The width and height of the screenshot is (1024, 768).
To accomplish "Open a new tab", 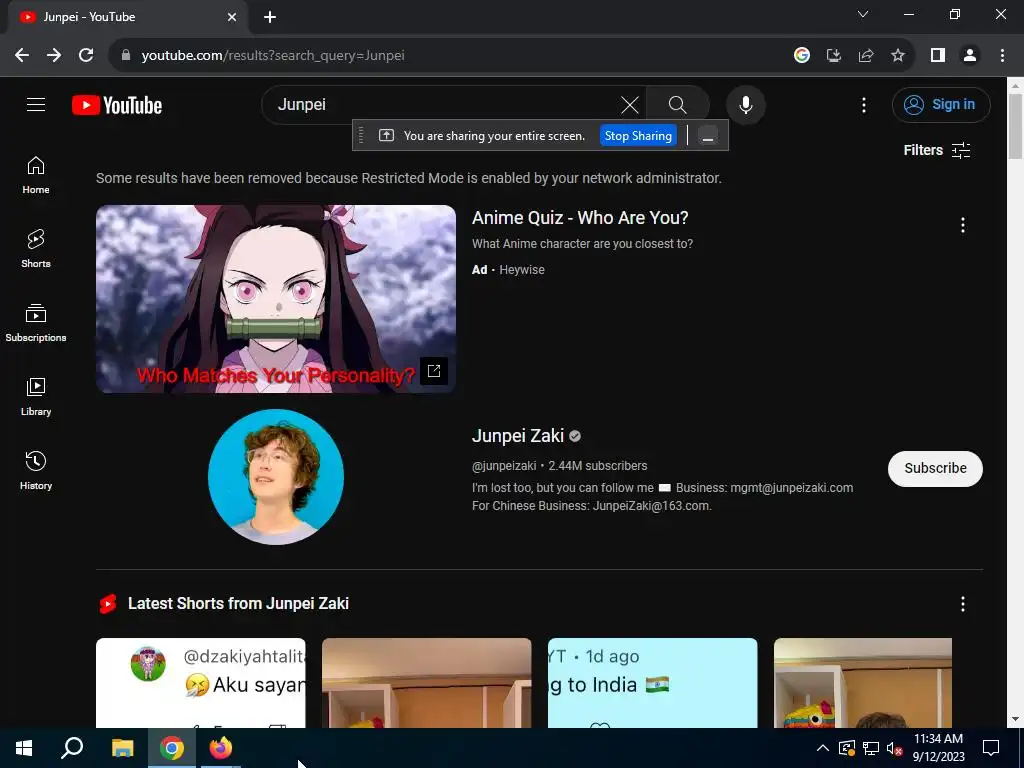I will click(x=270, y=17).
